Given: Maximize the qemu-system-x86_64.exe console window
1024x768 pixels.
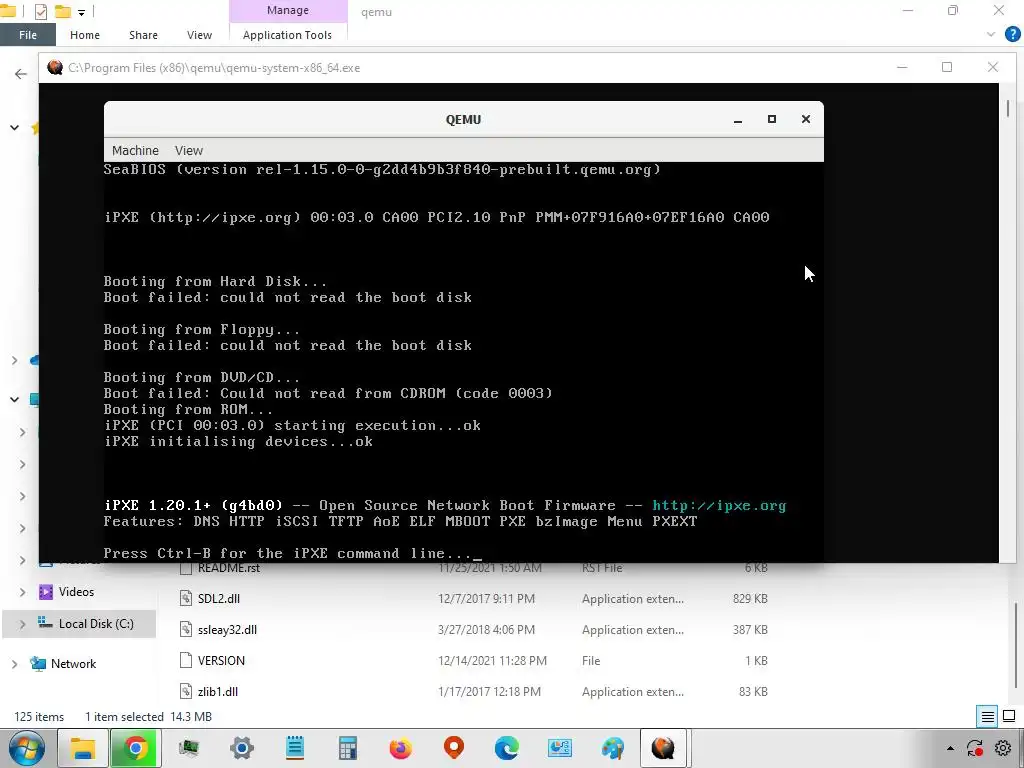Looking at the screenshot, I should [x=947, y=67].
